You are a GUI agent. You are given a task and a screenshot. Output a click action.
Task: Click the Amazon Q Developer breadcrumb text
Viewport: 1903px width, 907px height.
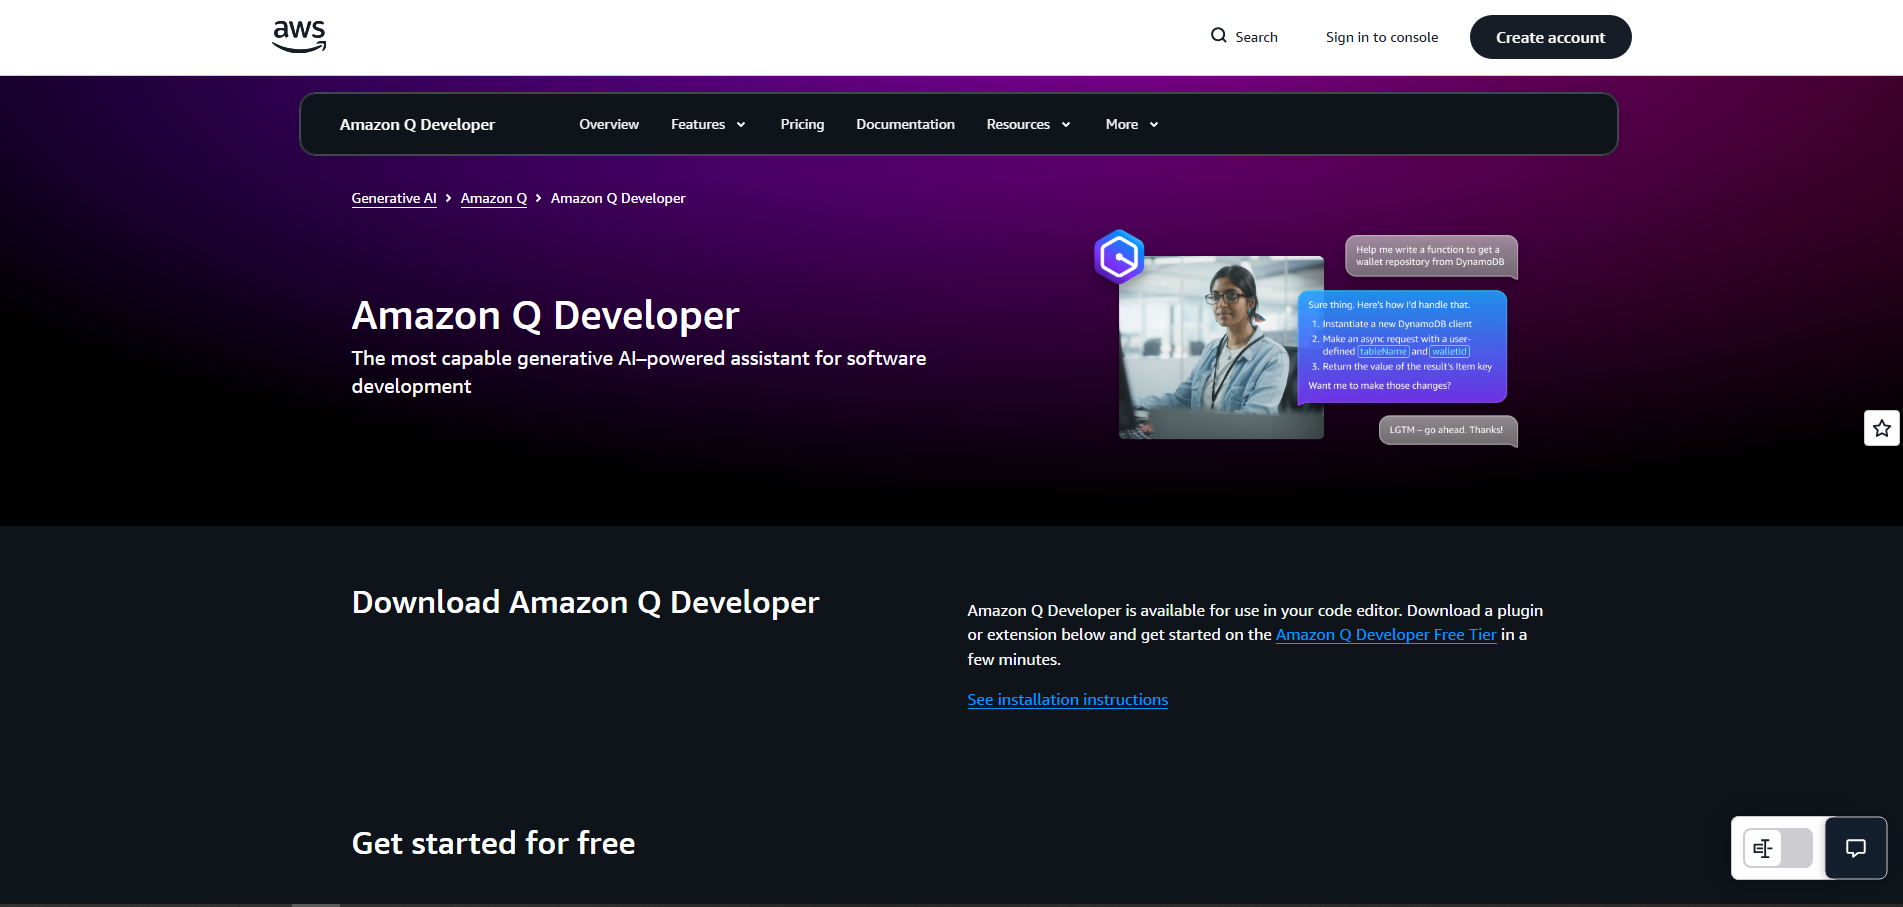pos(618,198)
